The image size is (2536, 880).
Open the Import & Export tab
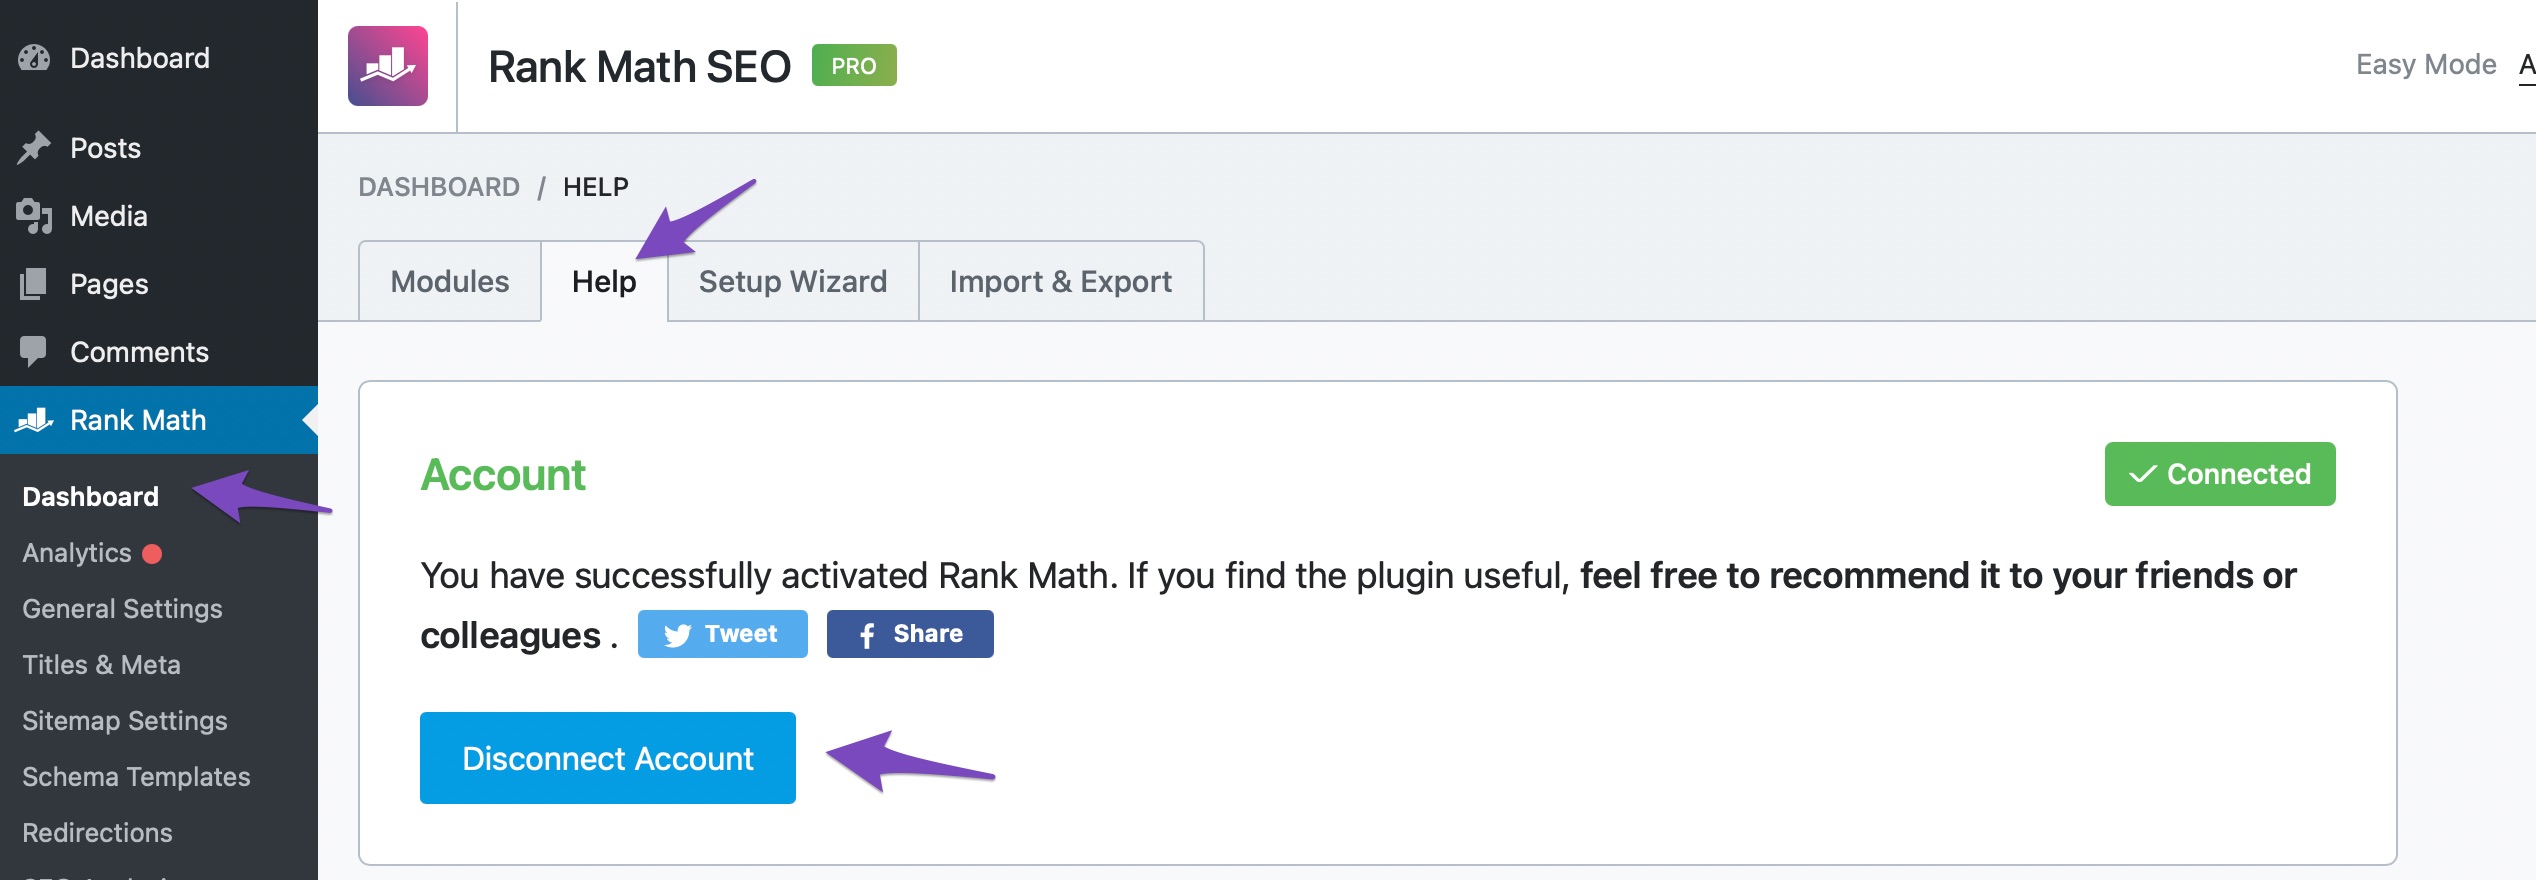(x=1061, y=281)
